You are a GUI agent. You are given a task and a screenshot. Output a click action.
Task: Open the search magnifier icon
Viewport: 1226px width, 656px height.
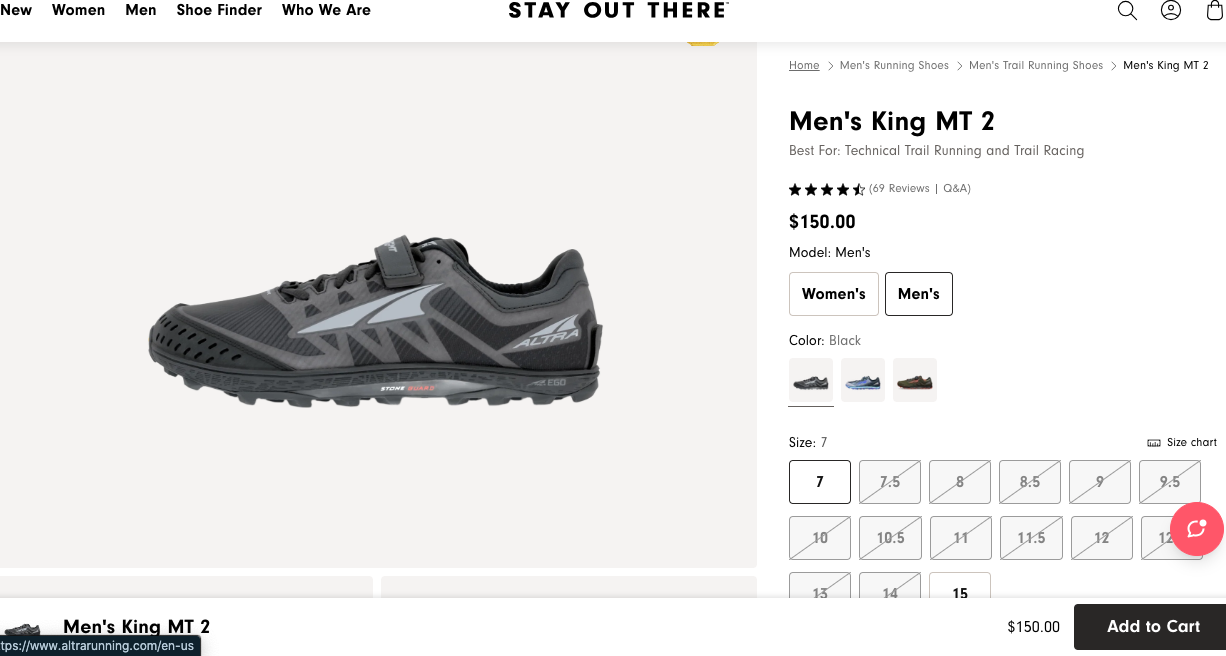coord(1127,11)
